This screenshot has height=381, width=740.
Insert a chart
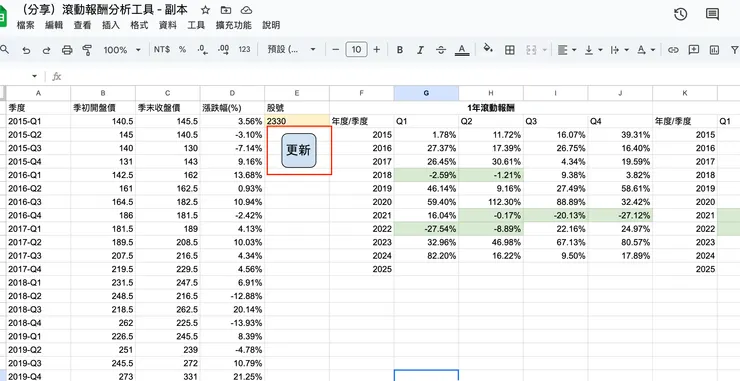[714, 50]
